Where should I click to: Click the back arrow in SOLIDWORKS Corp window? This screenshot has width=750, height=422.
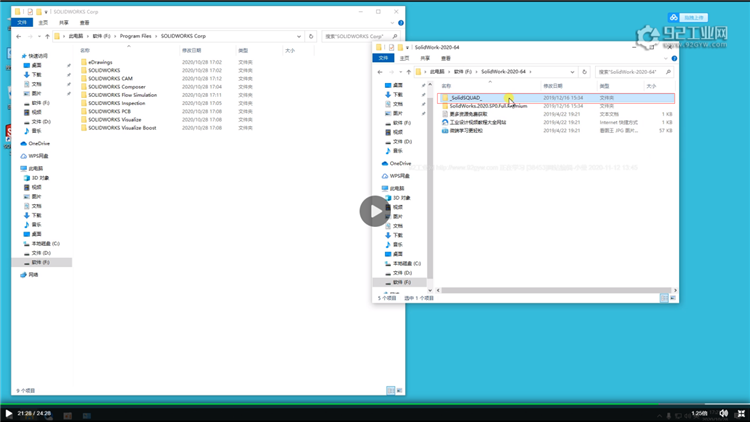point(19,36)
